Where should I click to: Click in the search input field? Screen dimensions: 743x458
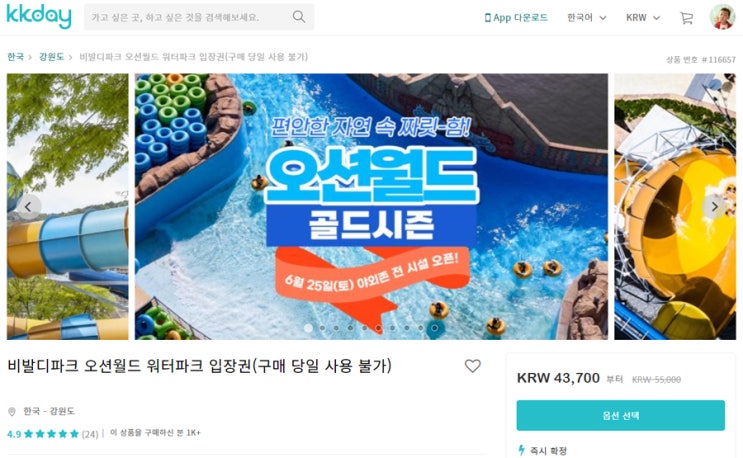click(x=190, y=17)
